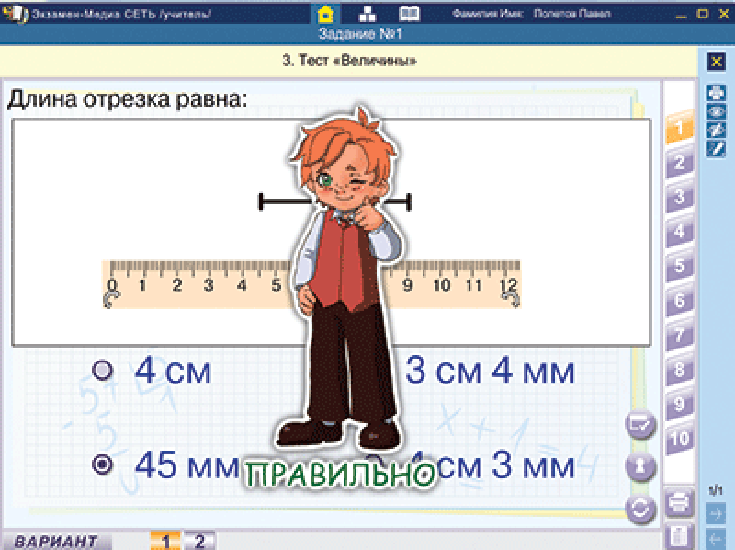
Task: Select the "4 см" answer option
Action: (x=102, y=371)
